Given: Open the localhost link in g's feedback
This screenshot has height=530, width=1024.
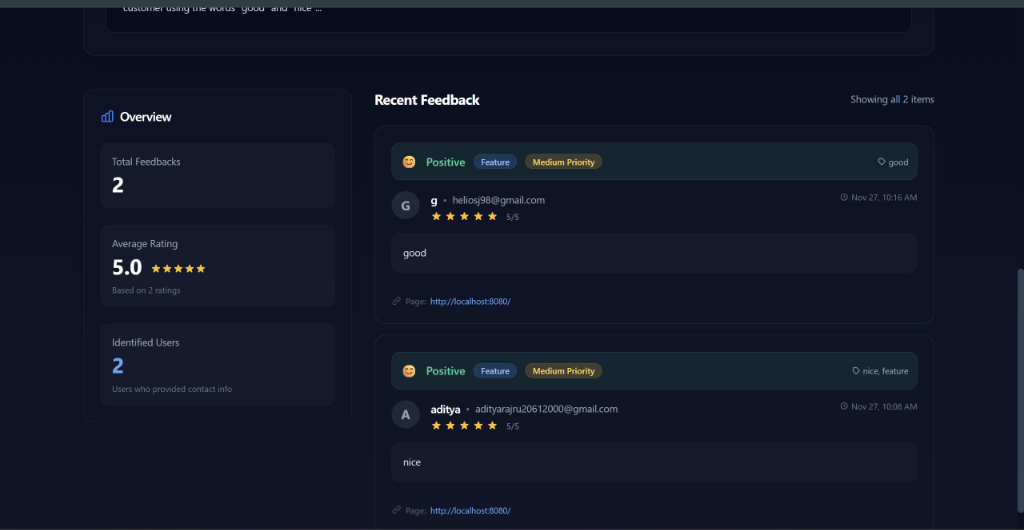Looking at the screenshot, I should 470,302.
